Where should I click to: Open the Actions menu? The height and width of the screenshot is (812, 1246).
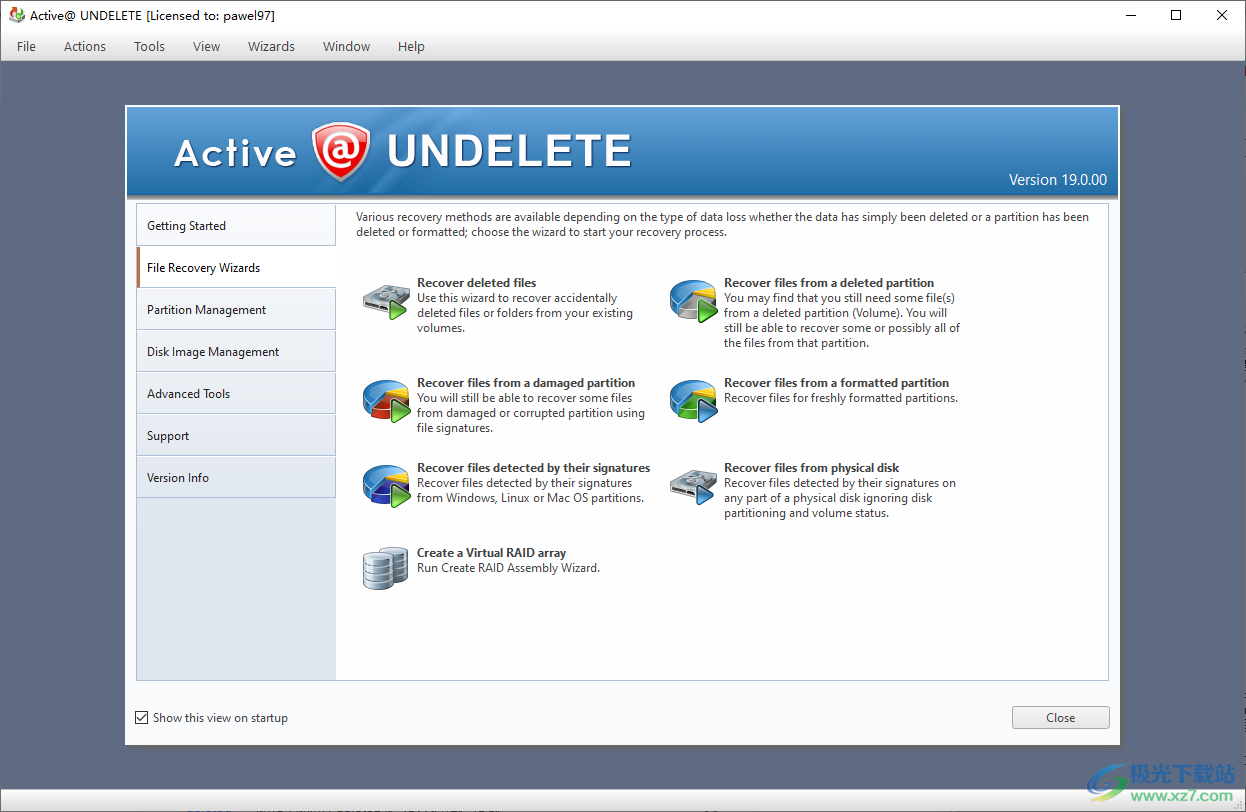tap(85, 46)
